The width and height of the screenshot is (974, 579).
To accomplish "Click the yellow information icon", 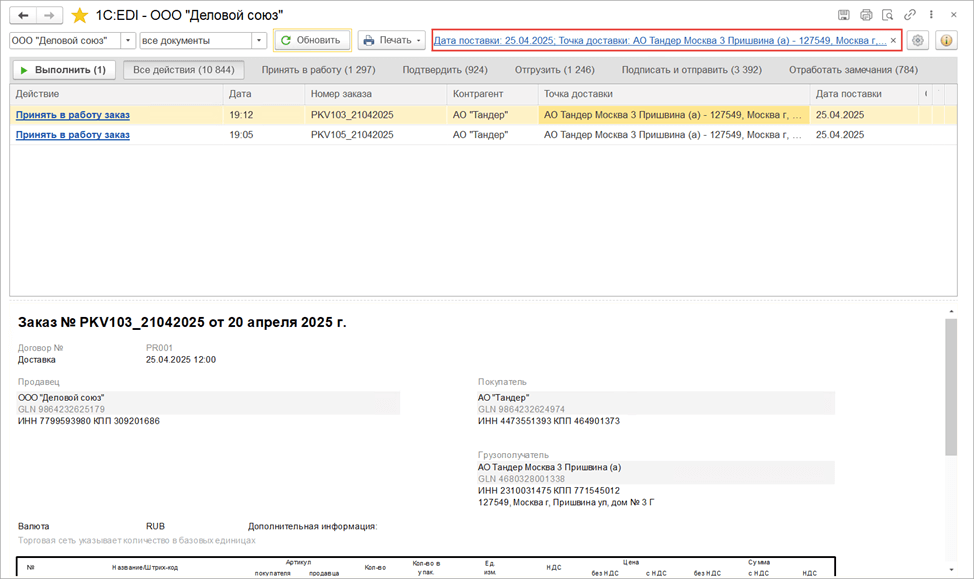I will click(x=946, y=41).
